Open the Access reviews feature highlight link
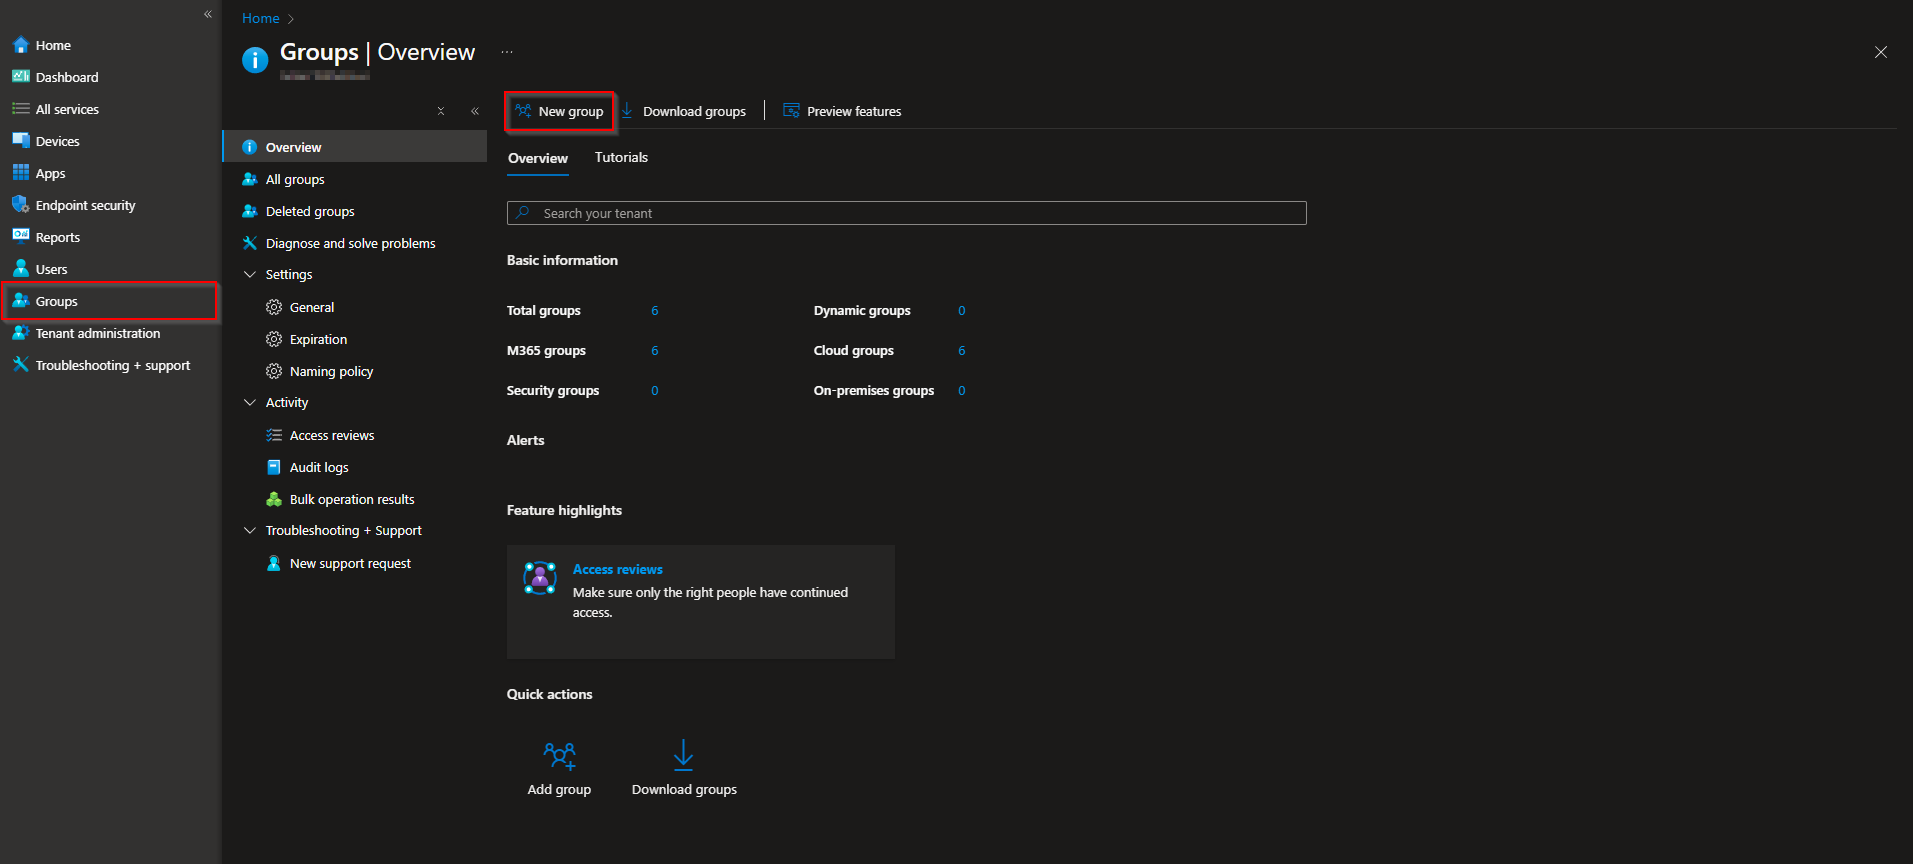 click(618, 569)
